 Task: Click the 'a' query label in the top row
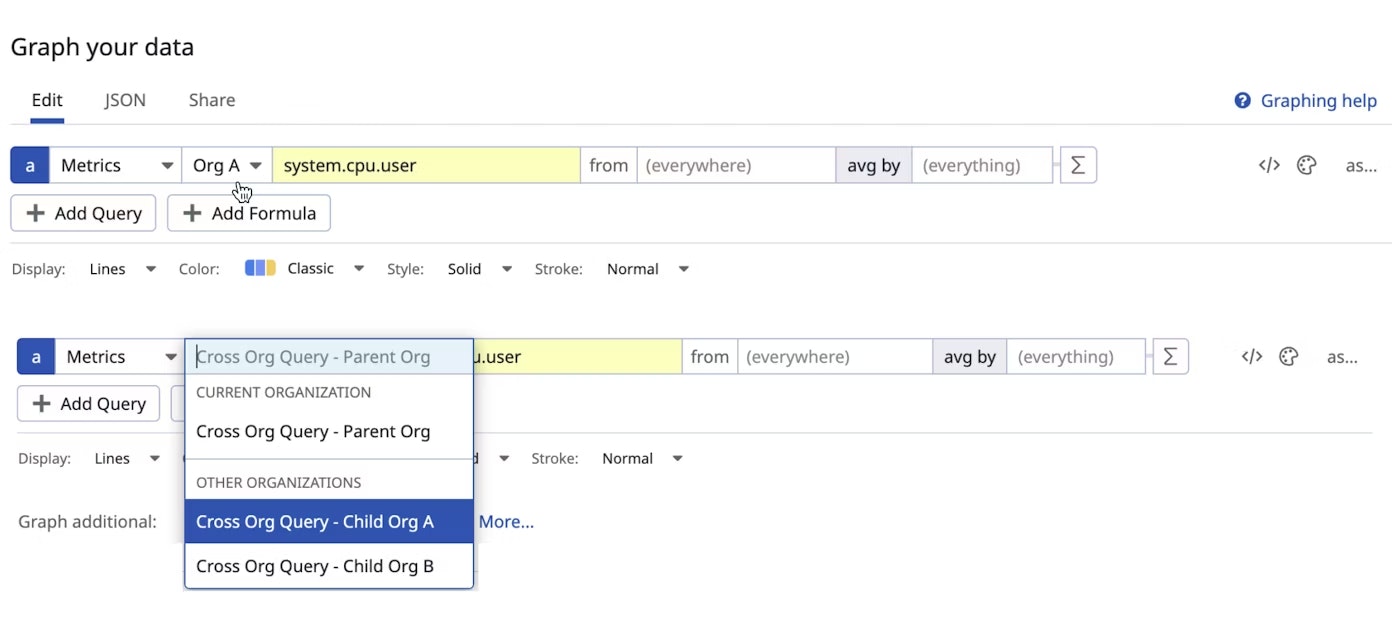click(x=30, y=166)
